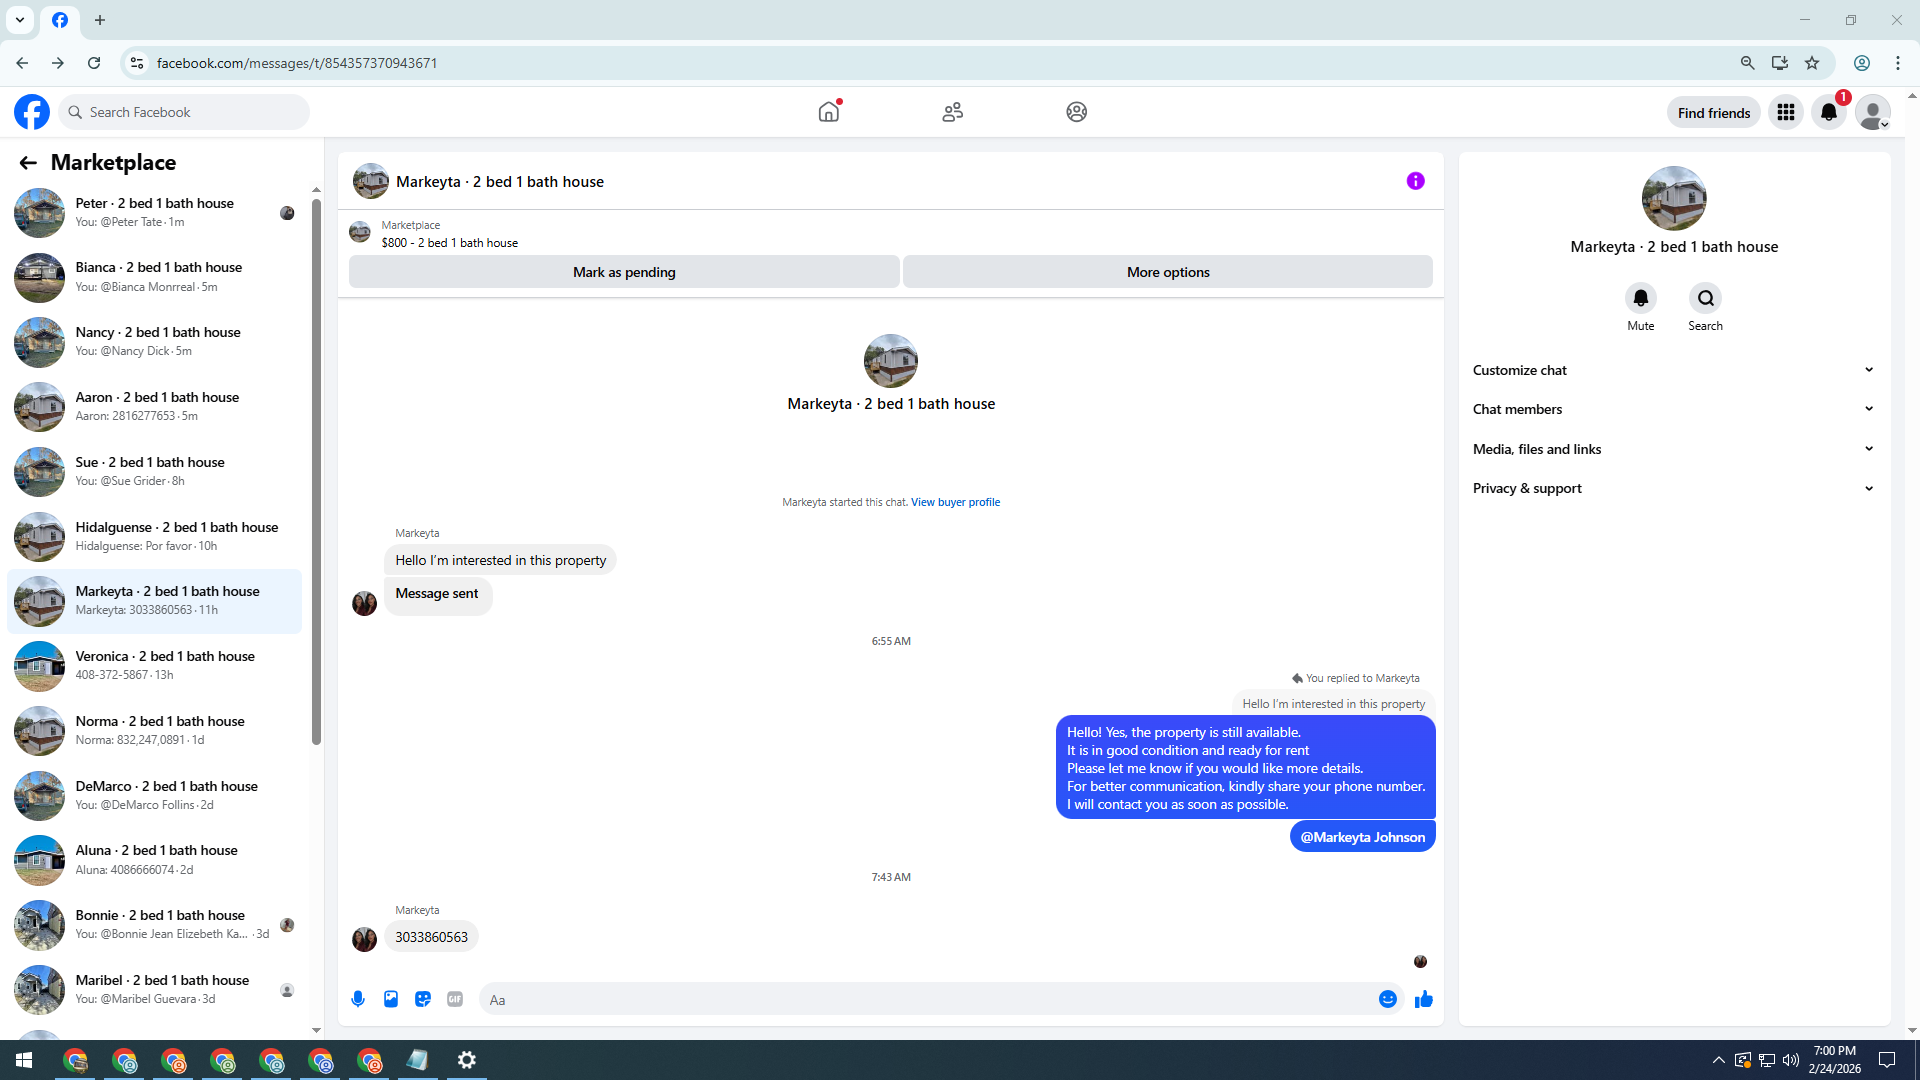Open the Facebook menu grid icon
Image resolution: width=1920 pixels, height=1080 pixels.
pyautogui.click(x=1785, y=112)
